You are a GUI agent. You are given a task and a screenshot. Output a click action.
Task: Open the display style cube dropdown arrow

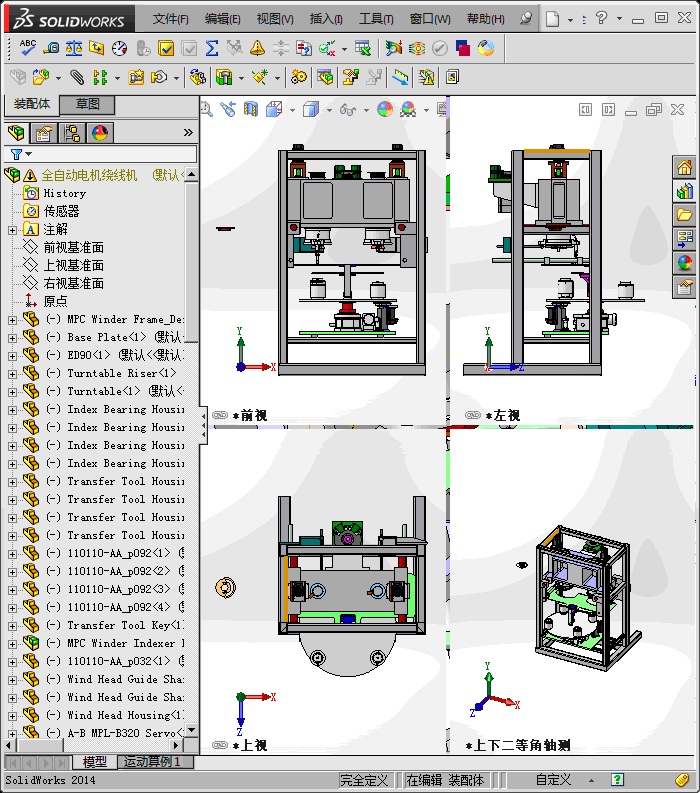[x=329, y=110]
